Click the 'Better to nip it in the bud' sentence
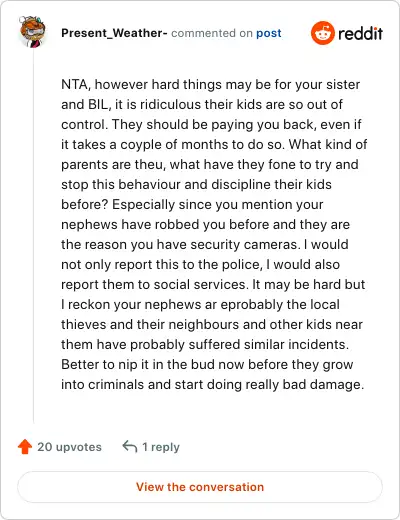The image size is (400, 520). 213,375
